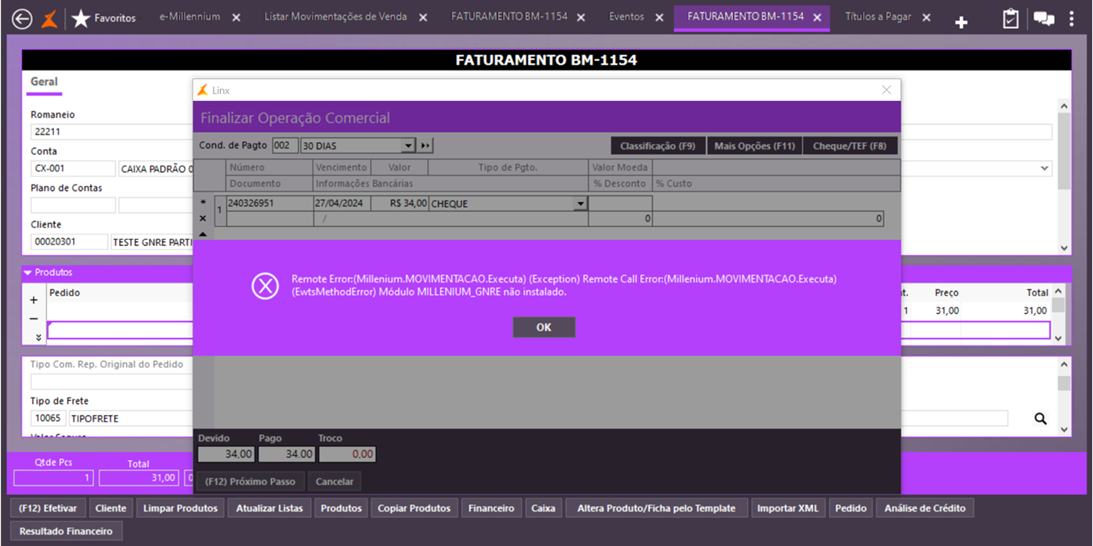Click the Produtos bottom button

341,508
